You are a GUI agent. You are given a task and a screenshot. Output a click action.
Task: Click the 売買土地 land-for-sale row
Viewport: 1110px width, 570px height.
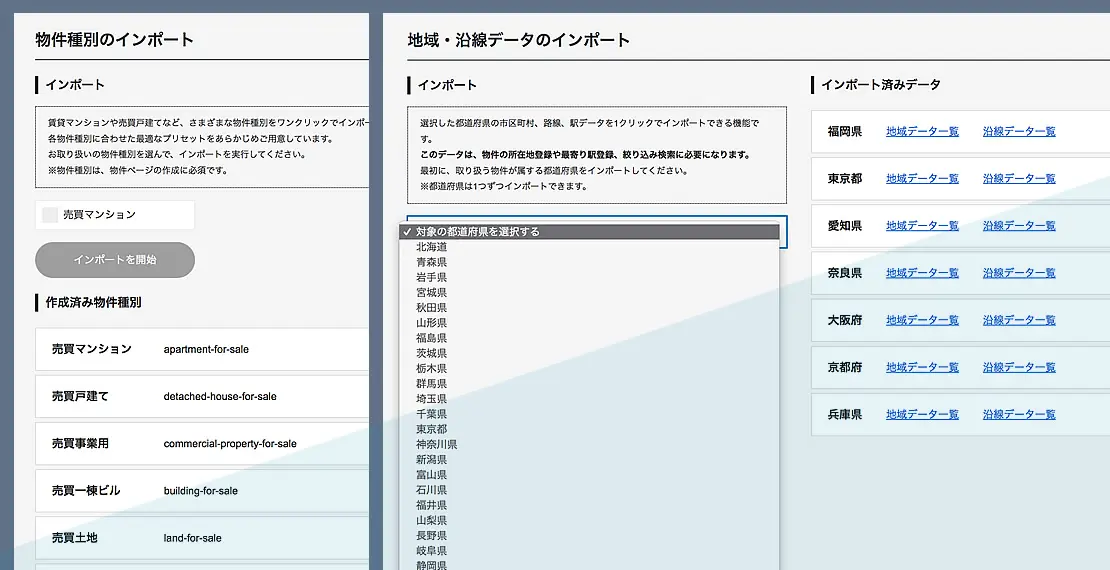click(202, 538)
